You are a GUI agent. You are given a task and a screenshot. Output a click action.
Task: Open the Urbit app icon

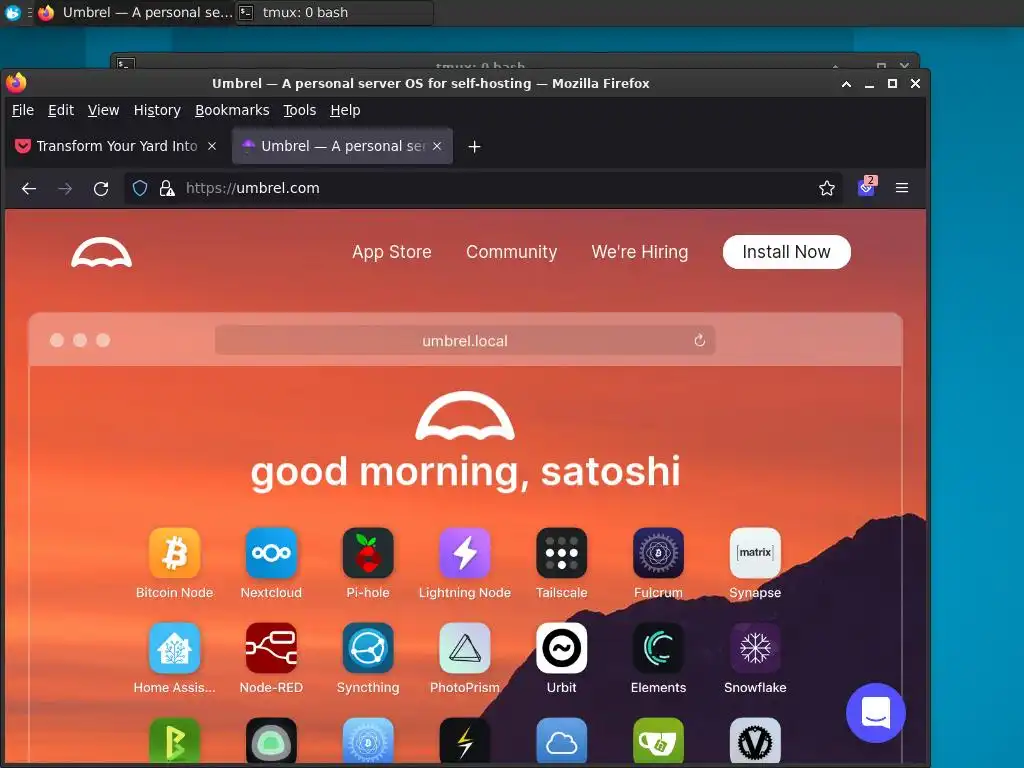[x=562, y=648]
